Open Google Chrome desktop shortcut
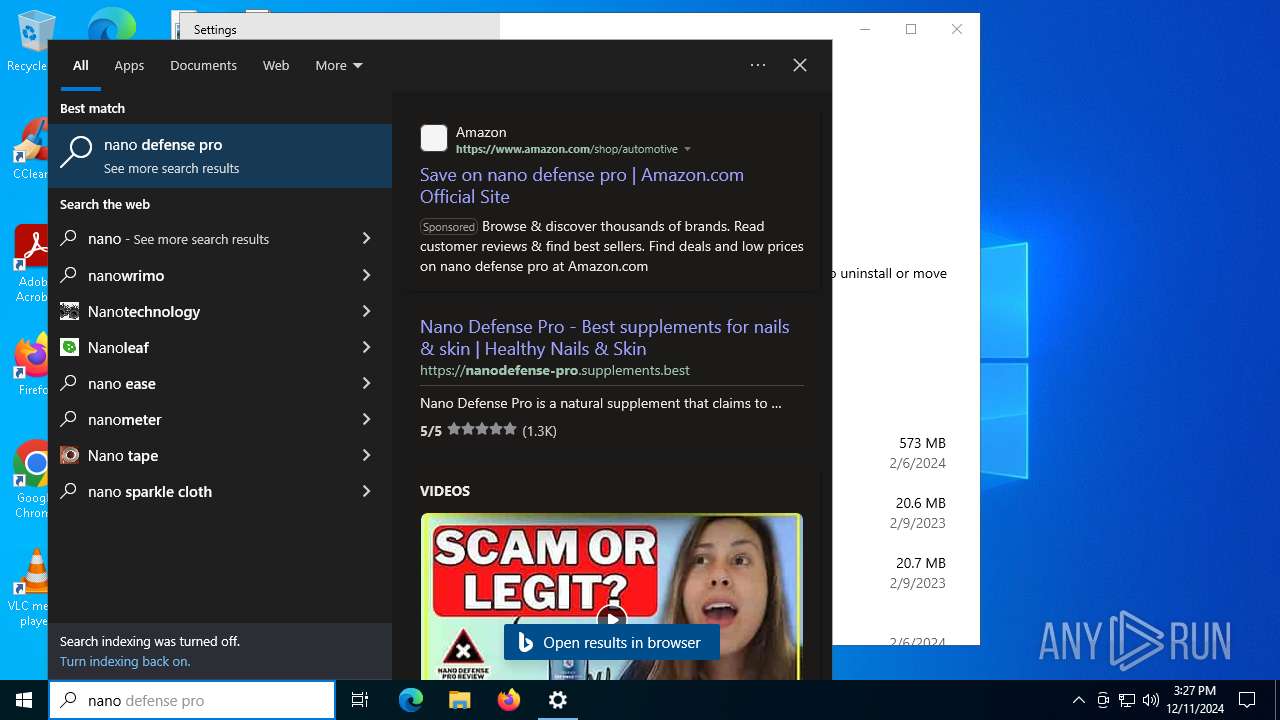The width and height of the screenshot is (1280, 720). point(31,480)
